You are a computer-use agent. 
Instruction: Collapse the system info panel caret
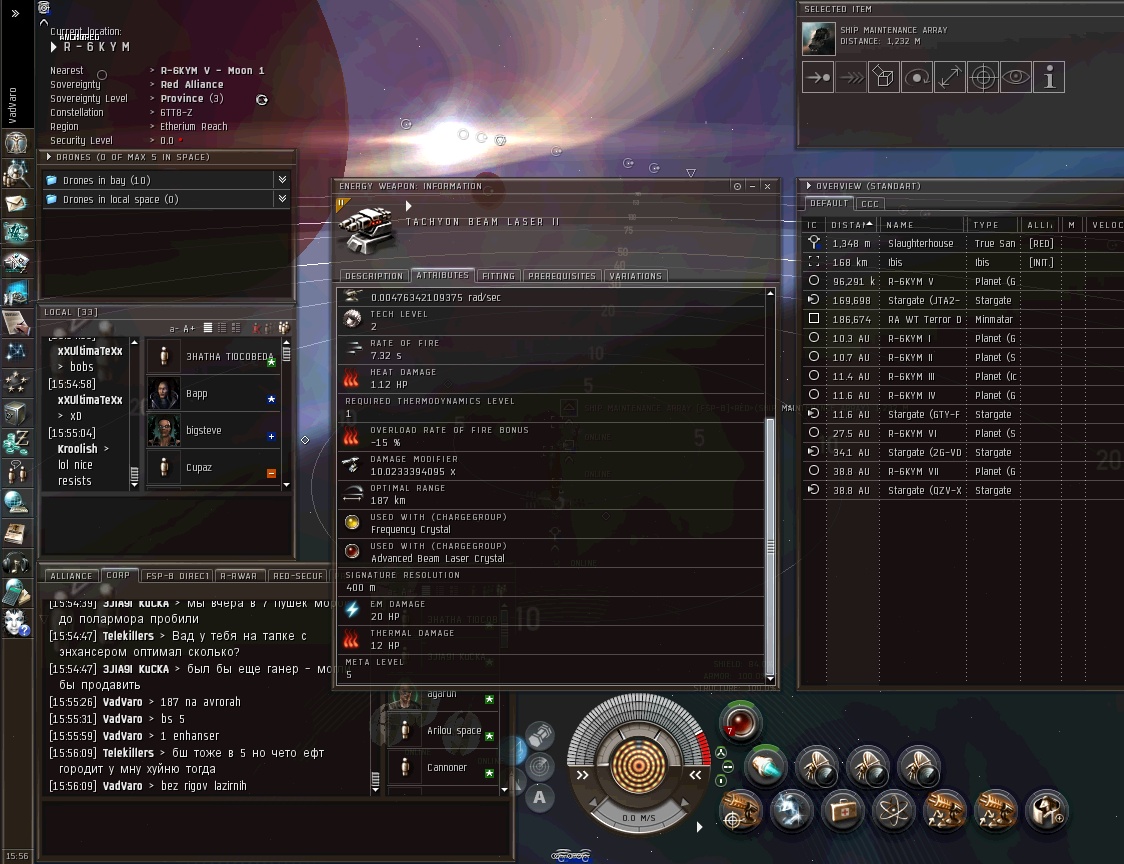44,22
